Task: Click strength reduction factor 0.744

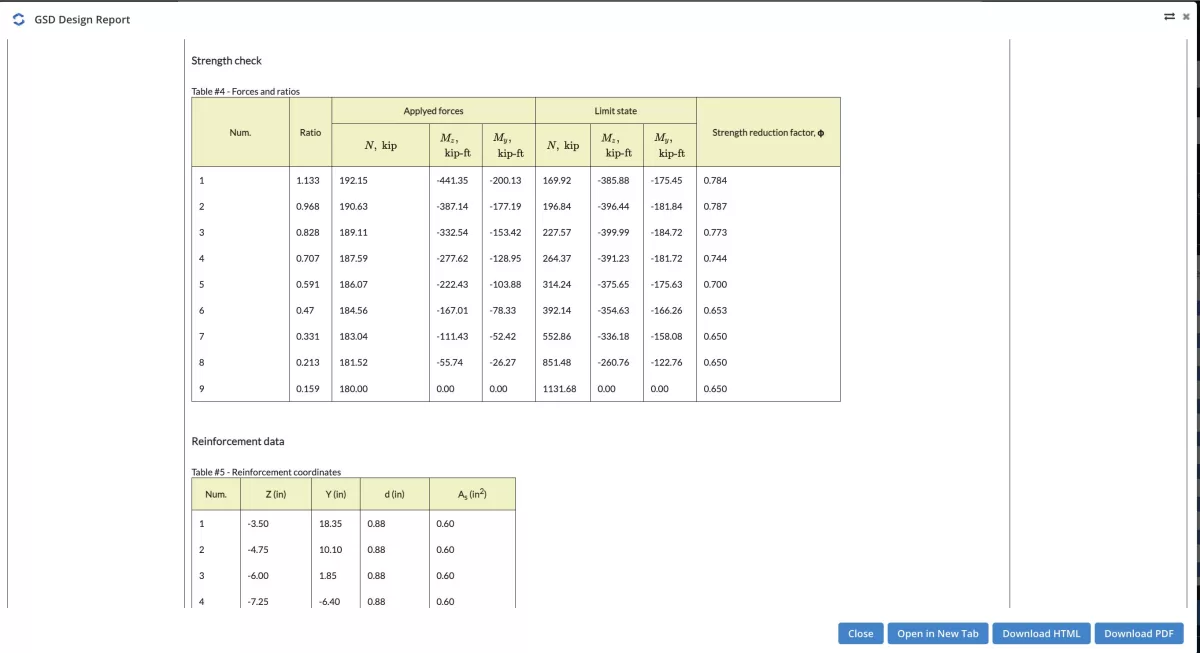Action: 715,258
